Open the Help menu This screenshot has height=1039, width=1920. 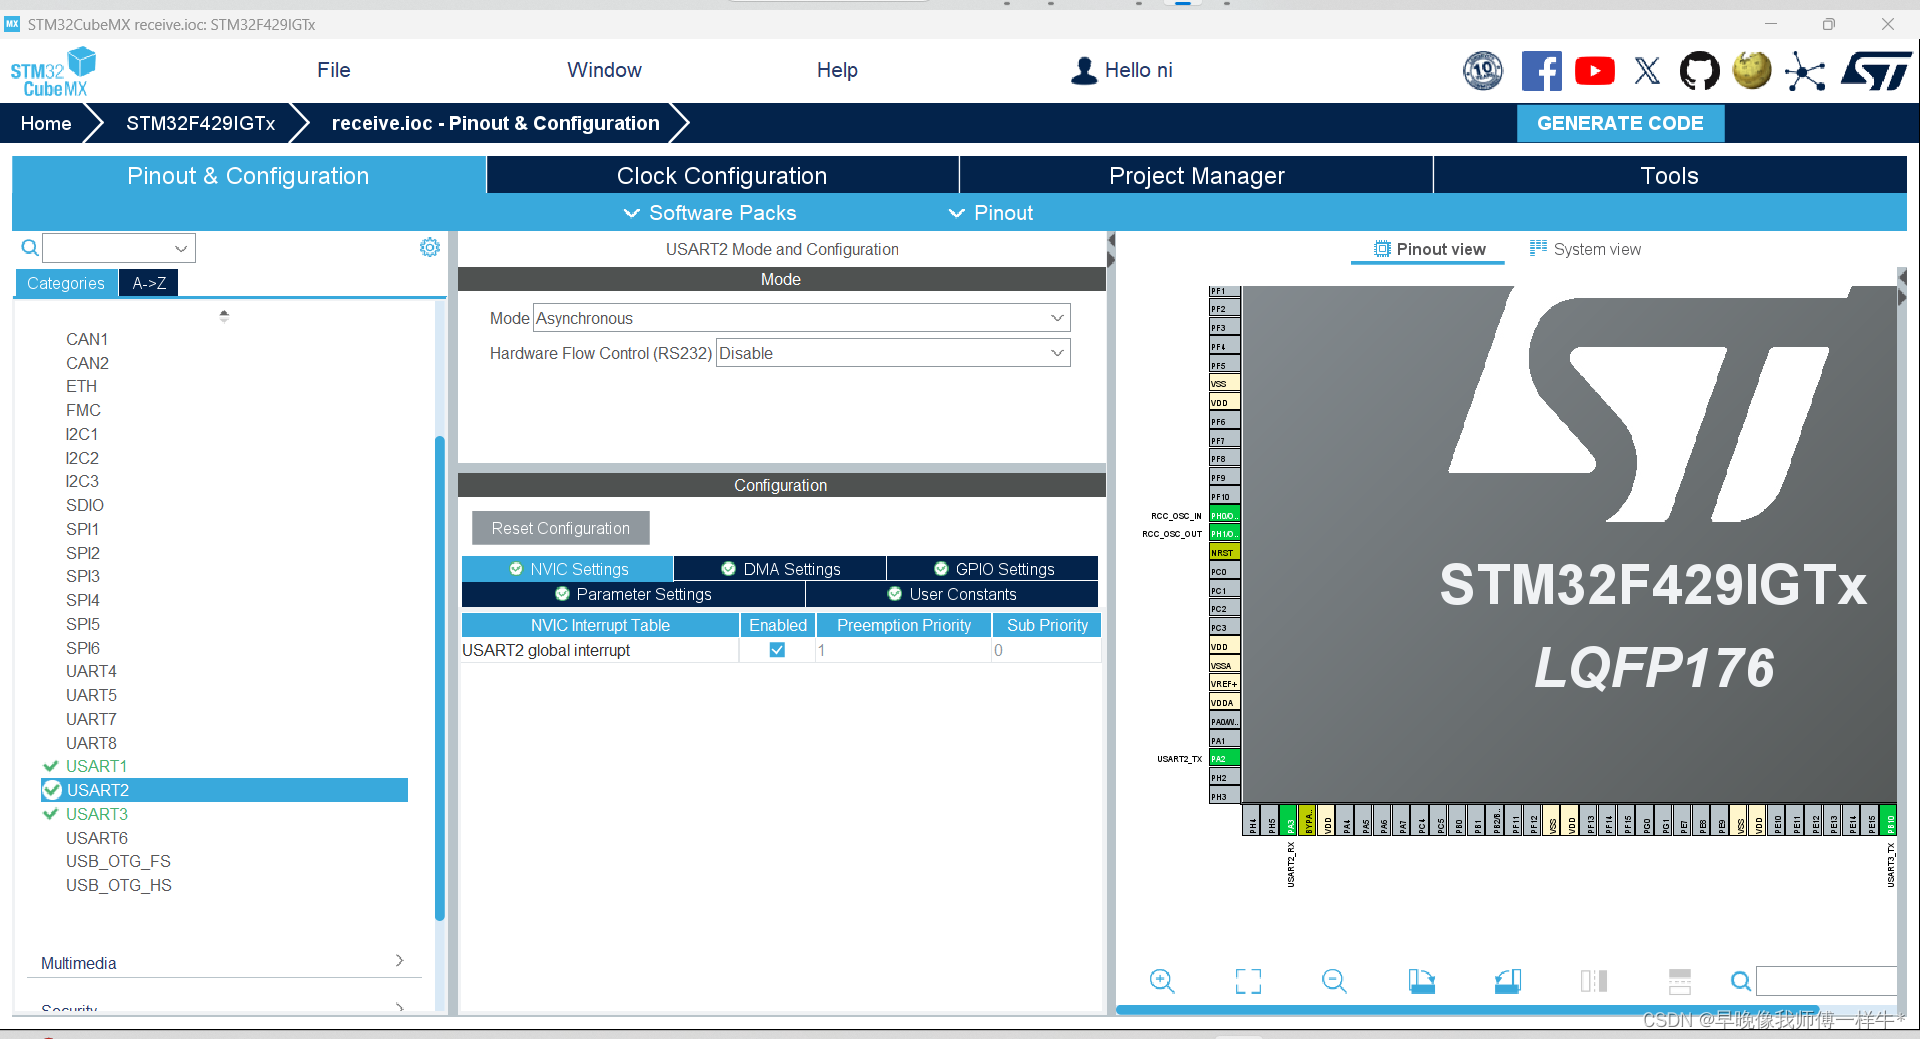click(837, 70)
